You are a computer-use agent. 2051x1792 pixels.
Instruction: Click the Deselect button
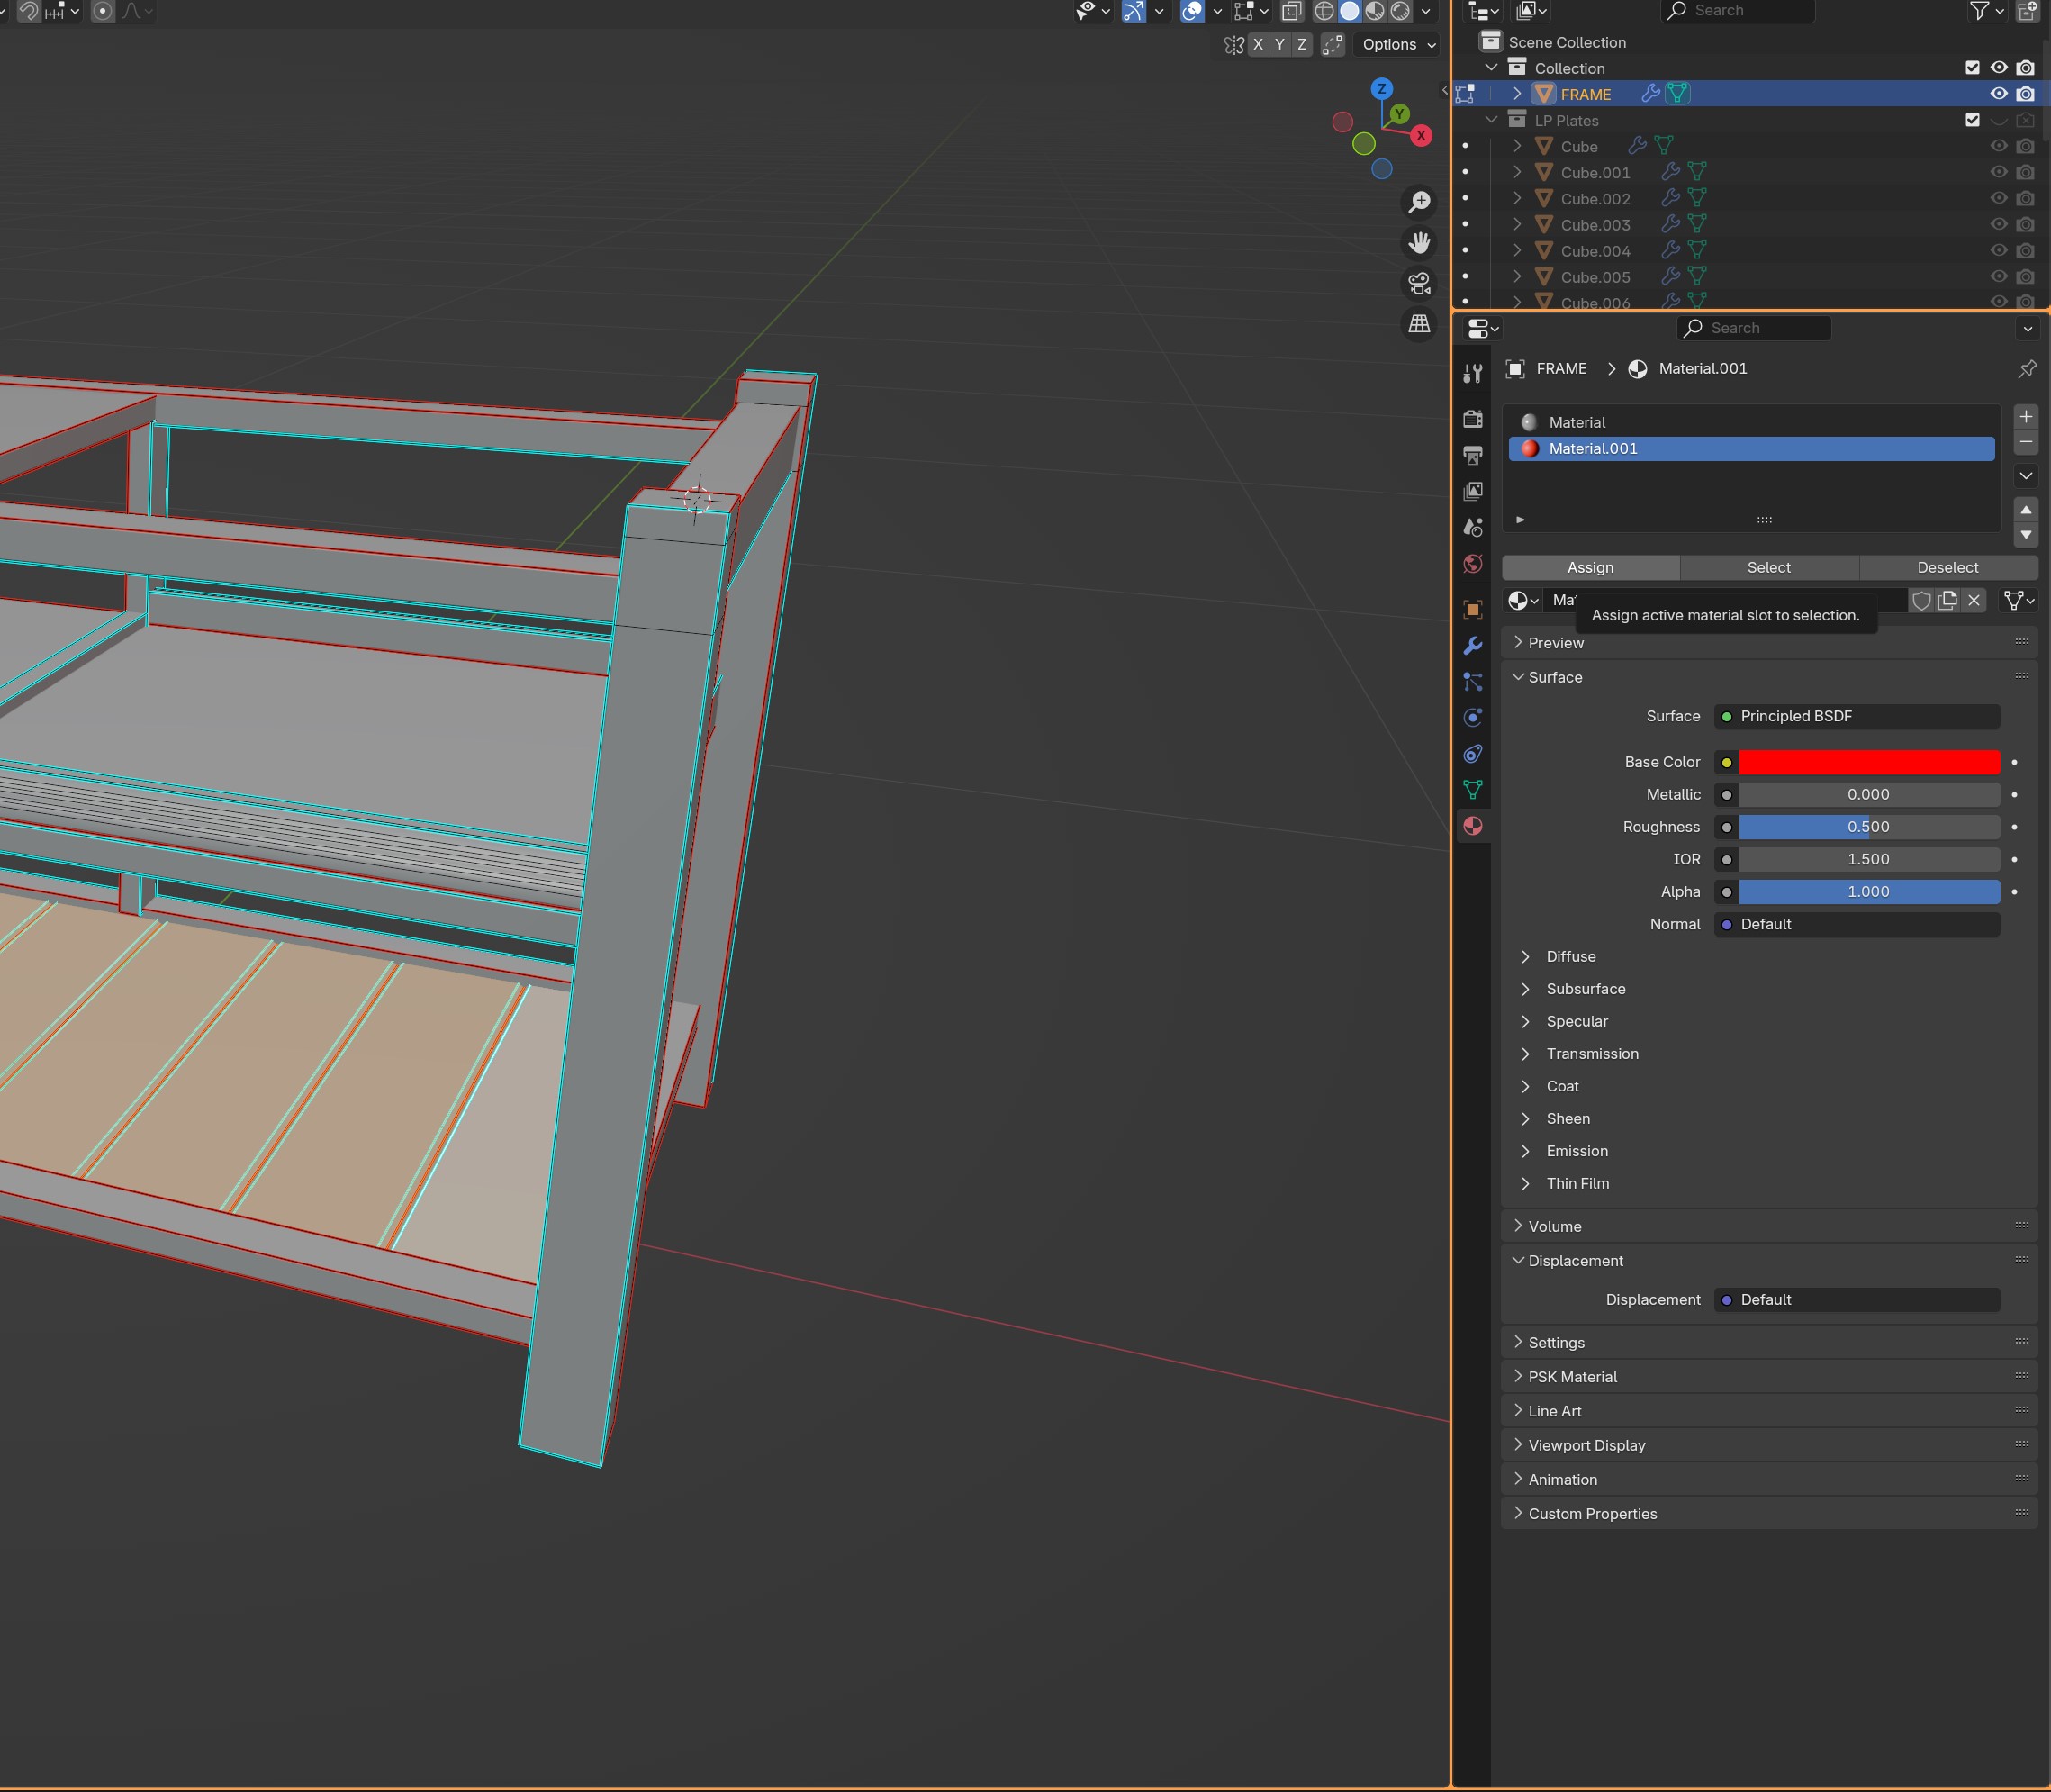point(1948,567)
